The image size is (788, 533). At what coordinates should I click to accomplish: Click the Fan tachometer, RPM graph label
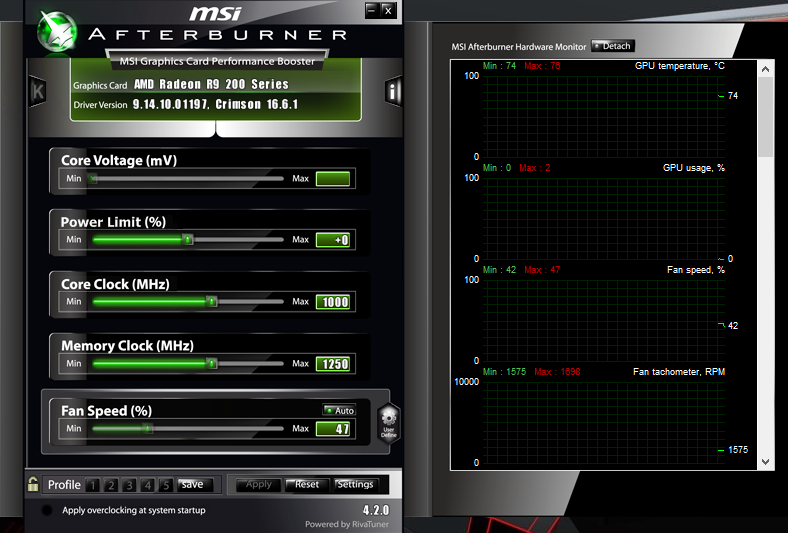pyautogui.click(x=679, y=372)
